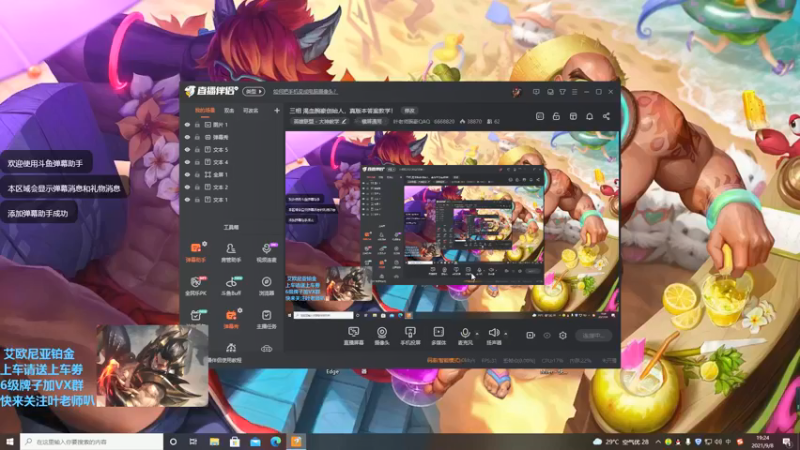This screenshot has height=450, width=800.
Task: Open the 弹幕助手 danmaku assistant tool
Action: tap(195, 252)
